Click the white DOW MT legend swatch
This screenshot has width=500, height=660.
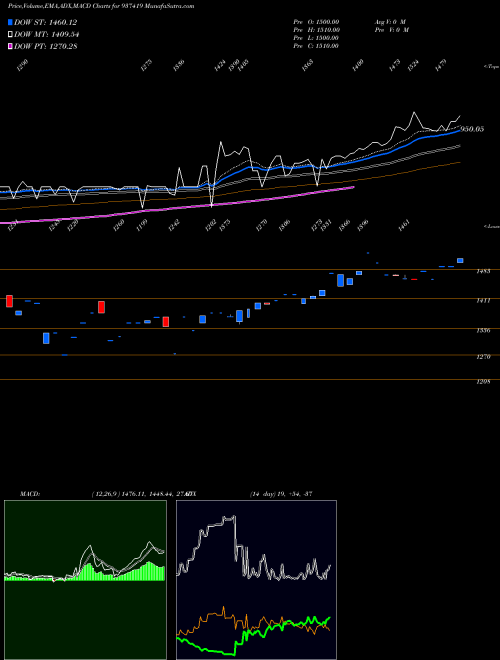click(10, 35)
